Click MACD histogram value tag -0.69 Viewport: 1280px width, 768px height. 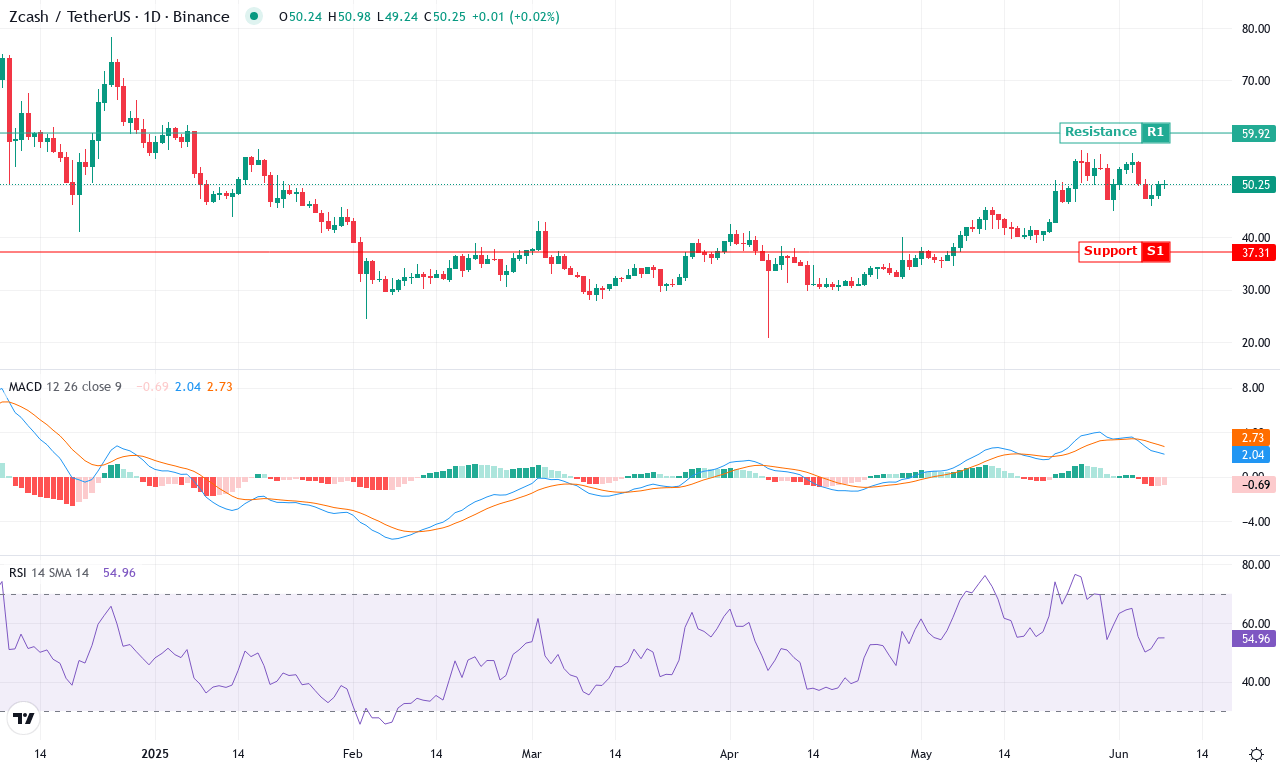click(1255, 484)
